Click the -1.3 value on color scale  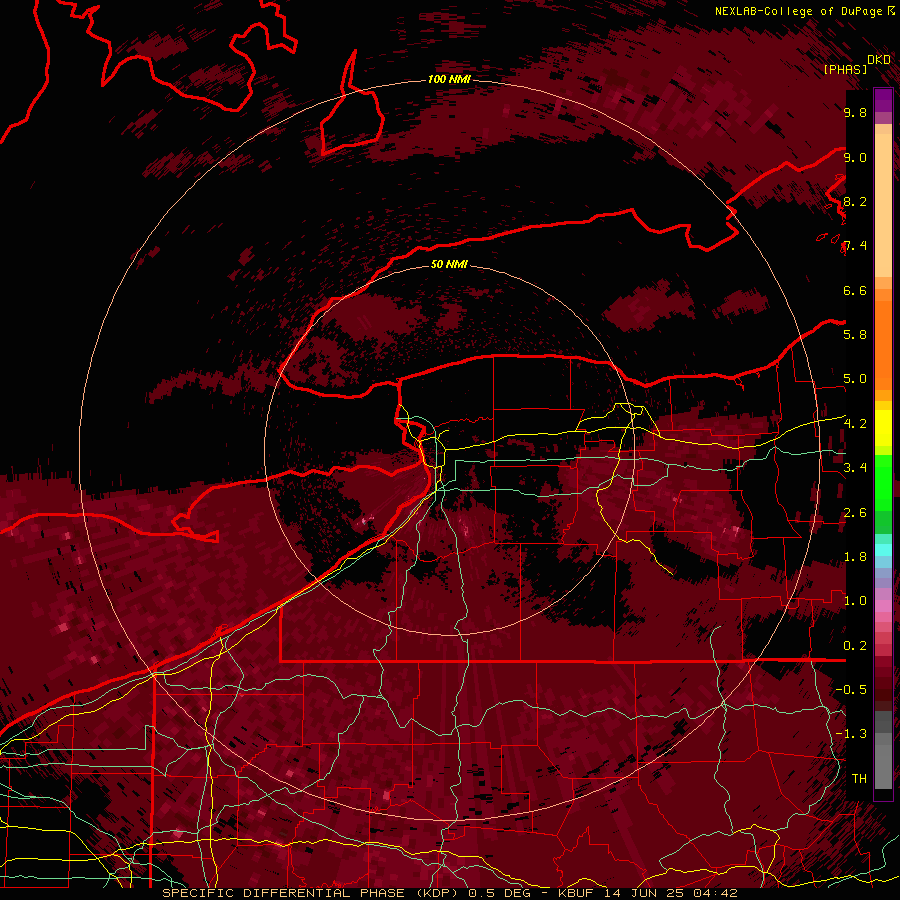851,735
